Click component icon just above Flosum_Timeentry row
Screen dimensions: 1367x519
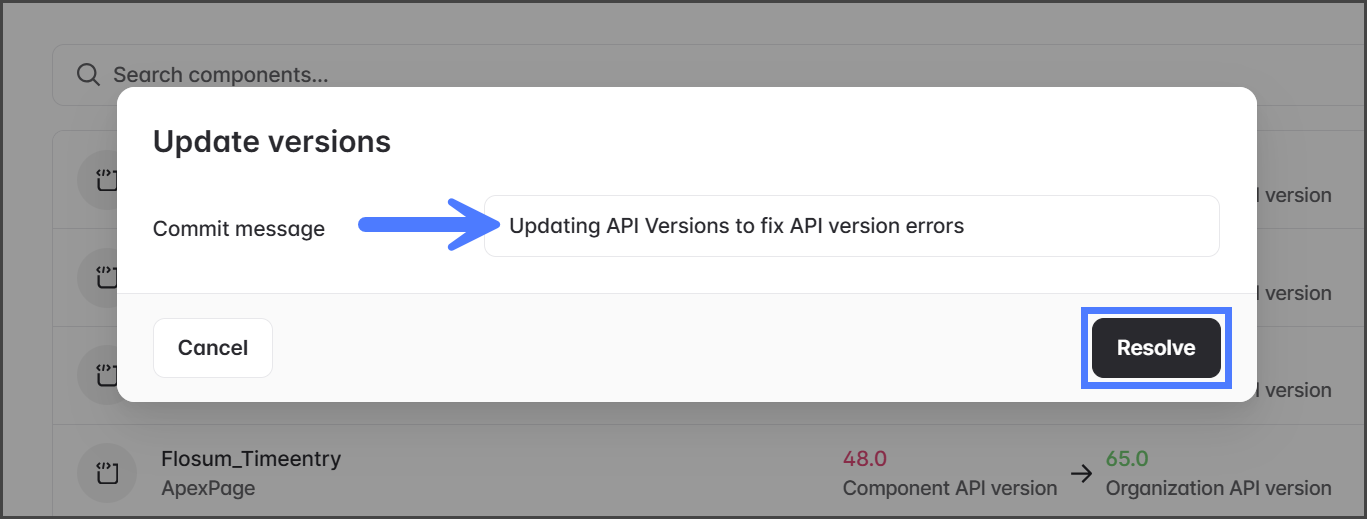(x=99, y=375)
